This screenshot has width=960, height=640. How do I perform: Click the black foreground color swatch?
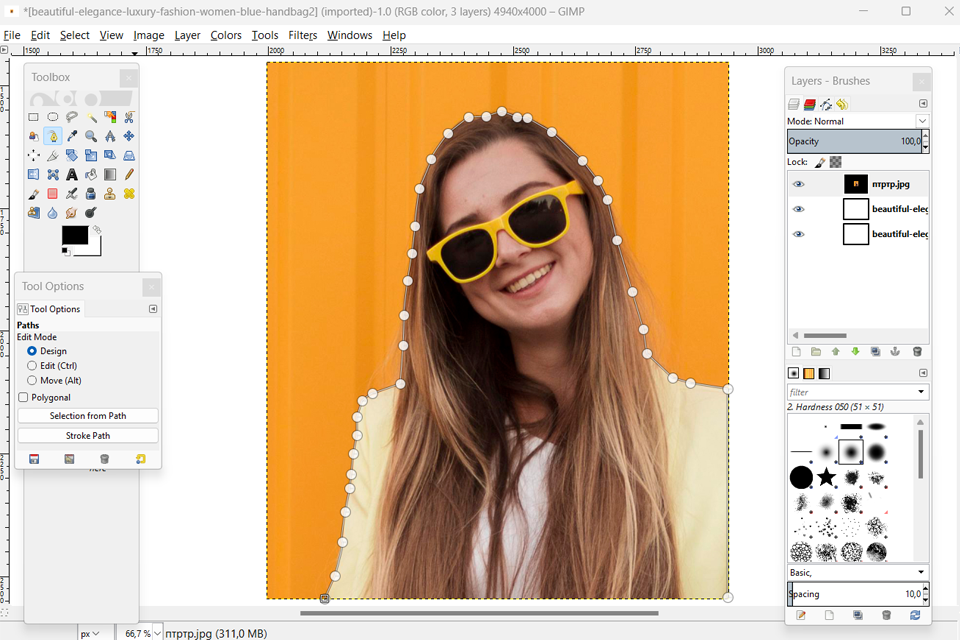click(x=75, y=235)
